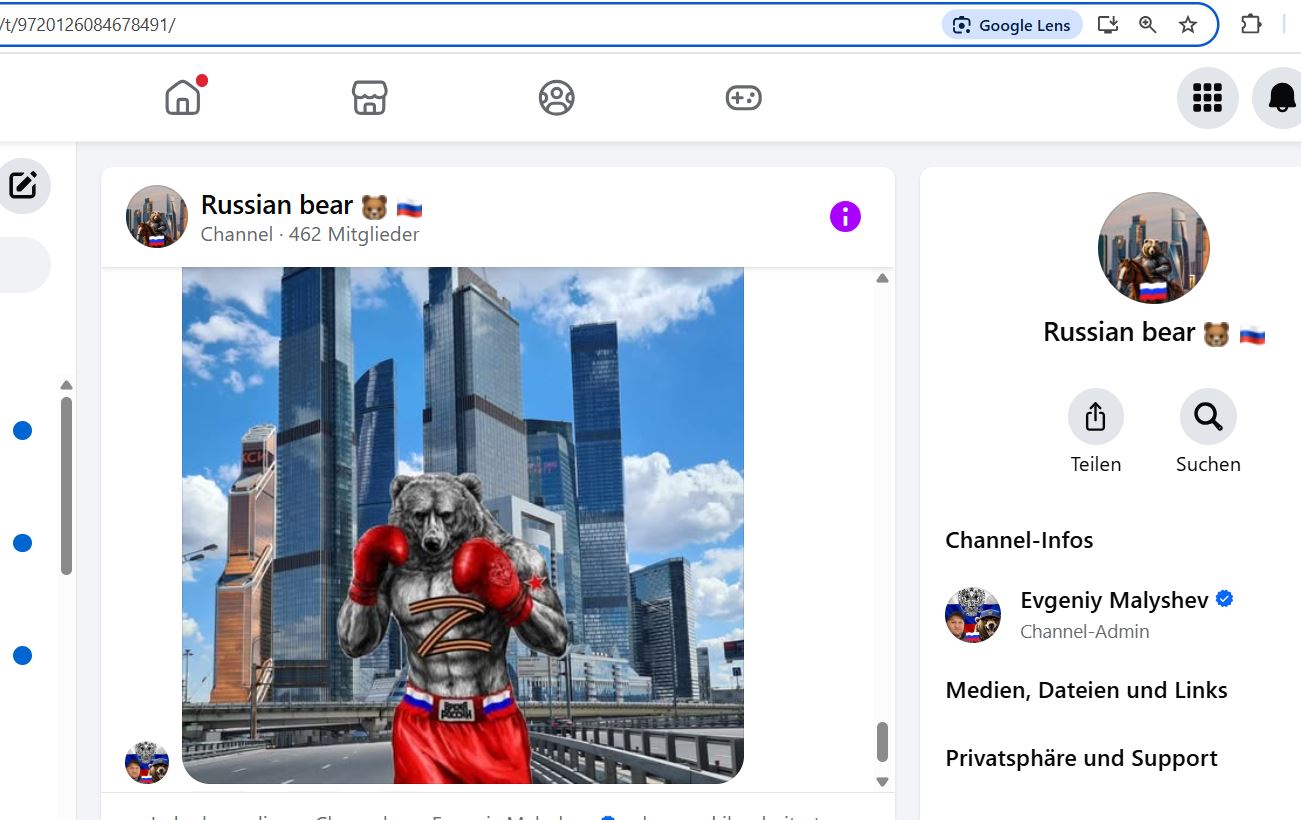Viewport: 1301px width, 820px height.
Task: Click the chat scrollbar up arrow
Action: [882, 279]
